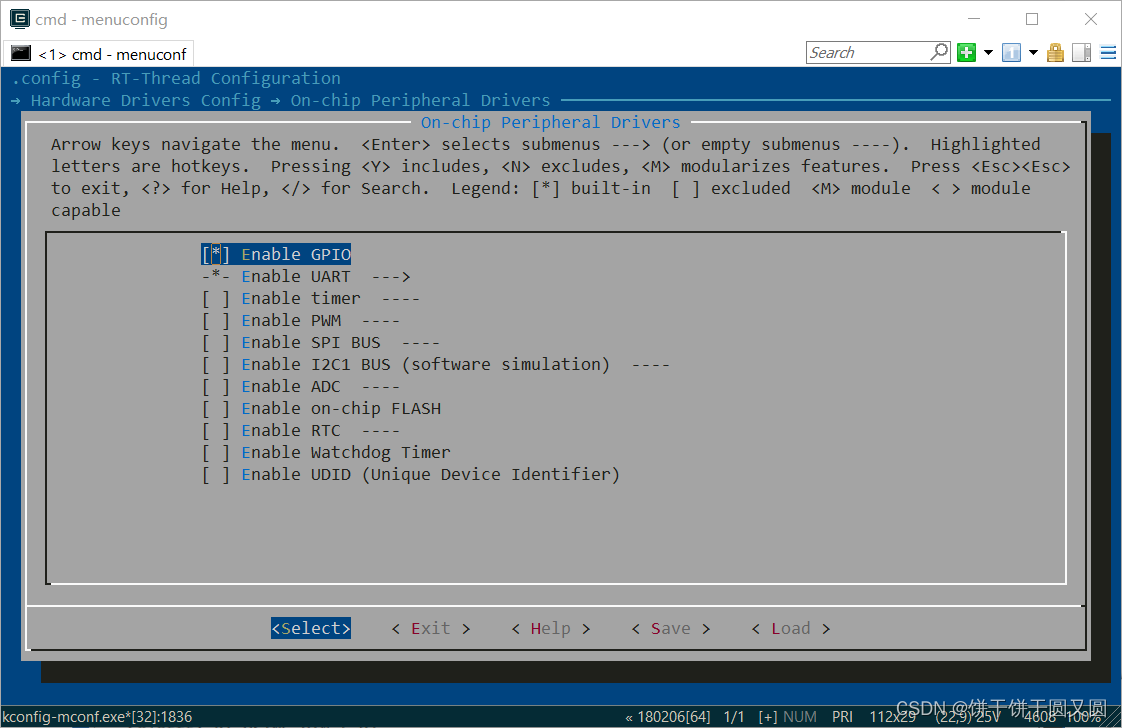The width and height of the screenshot is (1122, 728).
Task: Click the view panel icon beside the padlock
Action: pyautogui.click(x=1081, y=52)
